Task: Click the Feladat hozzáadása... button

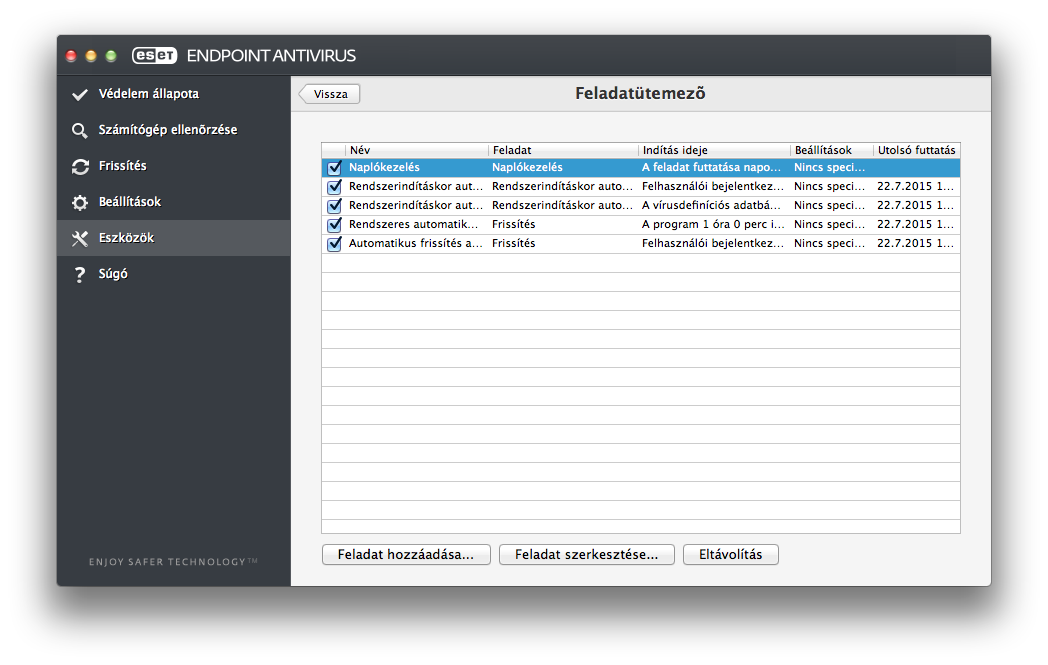Action: point(406,555)
